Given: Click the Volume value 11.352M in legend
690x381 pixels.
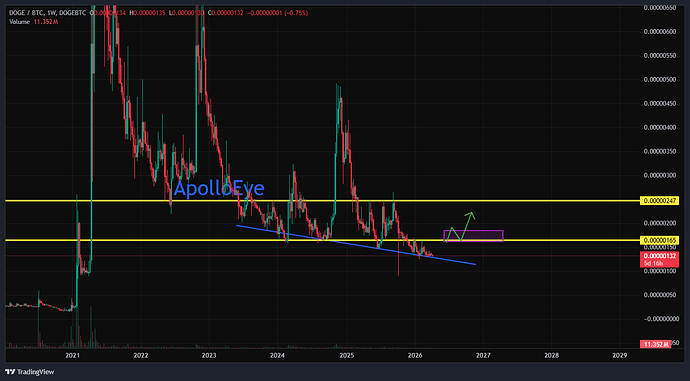Looking at the screenshot, I should pos(46,22).
